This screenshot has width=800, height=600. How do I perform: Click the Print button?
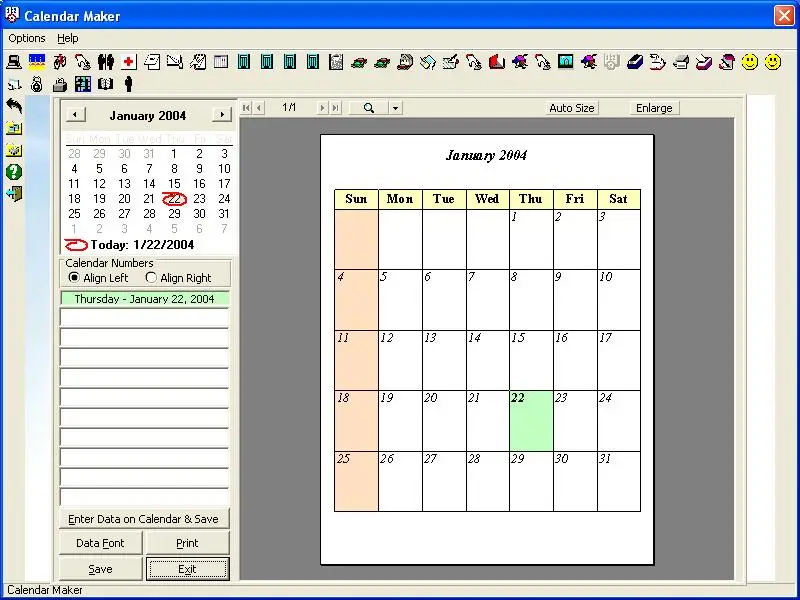pyautogui.click(x=187, y=543)
